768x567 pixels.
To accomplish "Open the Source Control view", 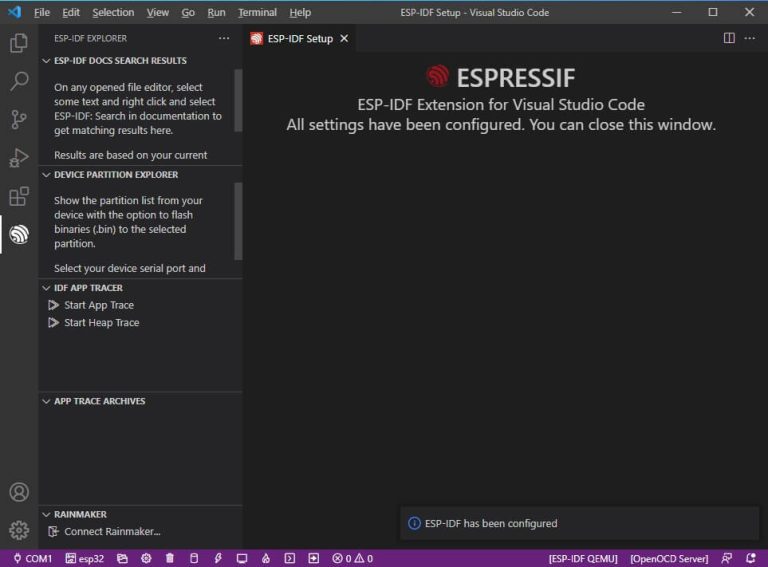I will click(19, 120).
